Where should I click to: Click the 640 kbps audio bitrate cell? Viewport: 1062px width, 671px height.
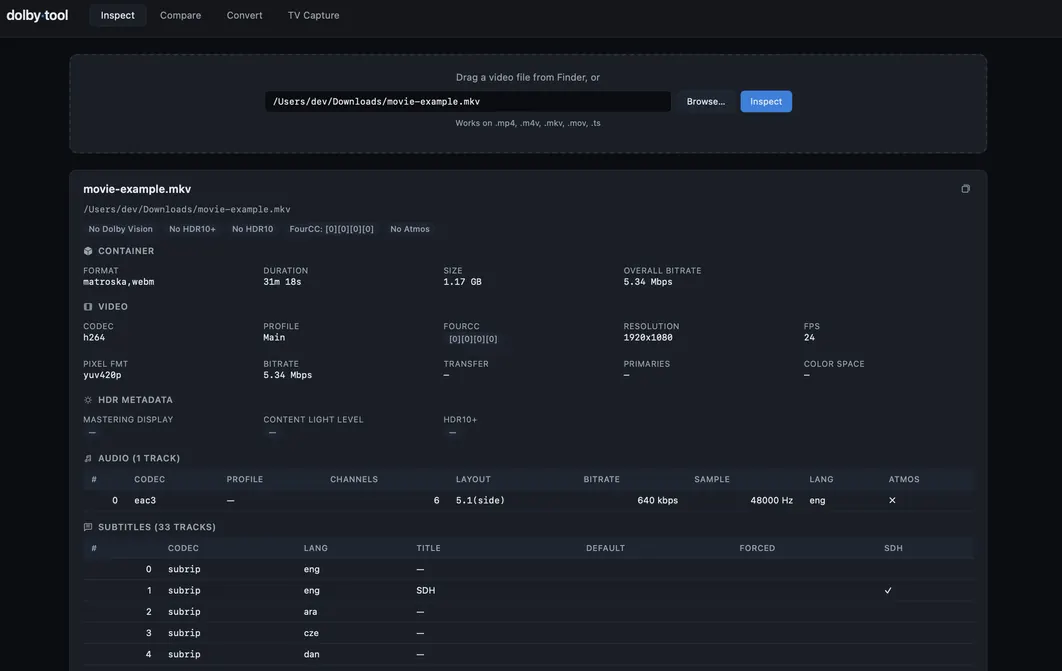tap(658, 500)
